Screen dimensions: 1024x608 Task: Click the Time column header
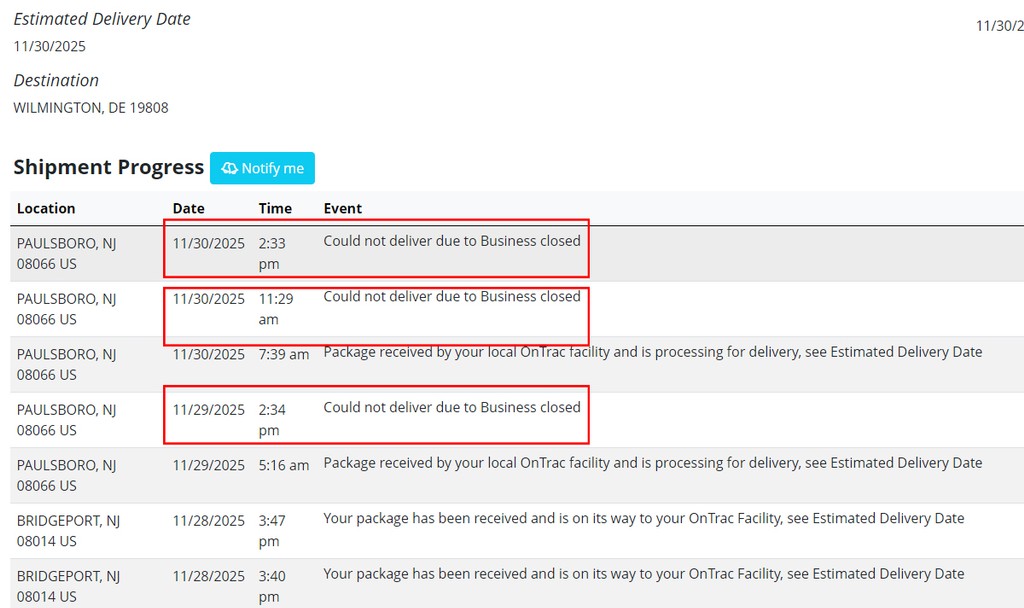pyautogui.click(x=275, y=208)
